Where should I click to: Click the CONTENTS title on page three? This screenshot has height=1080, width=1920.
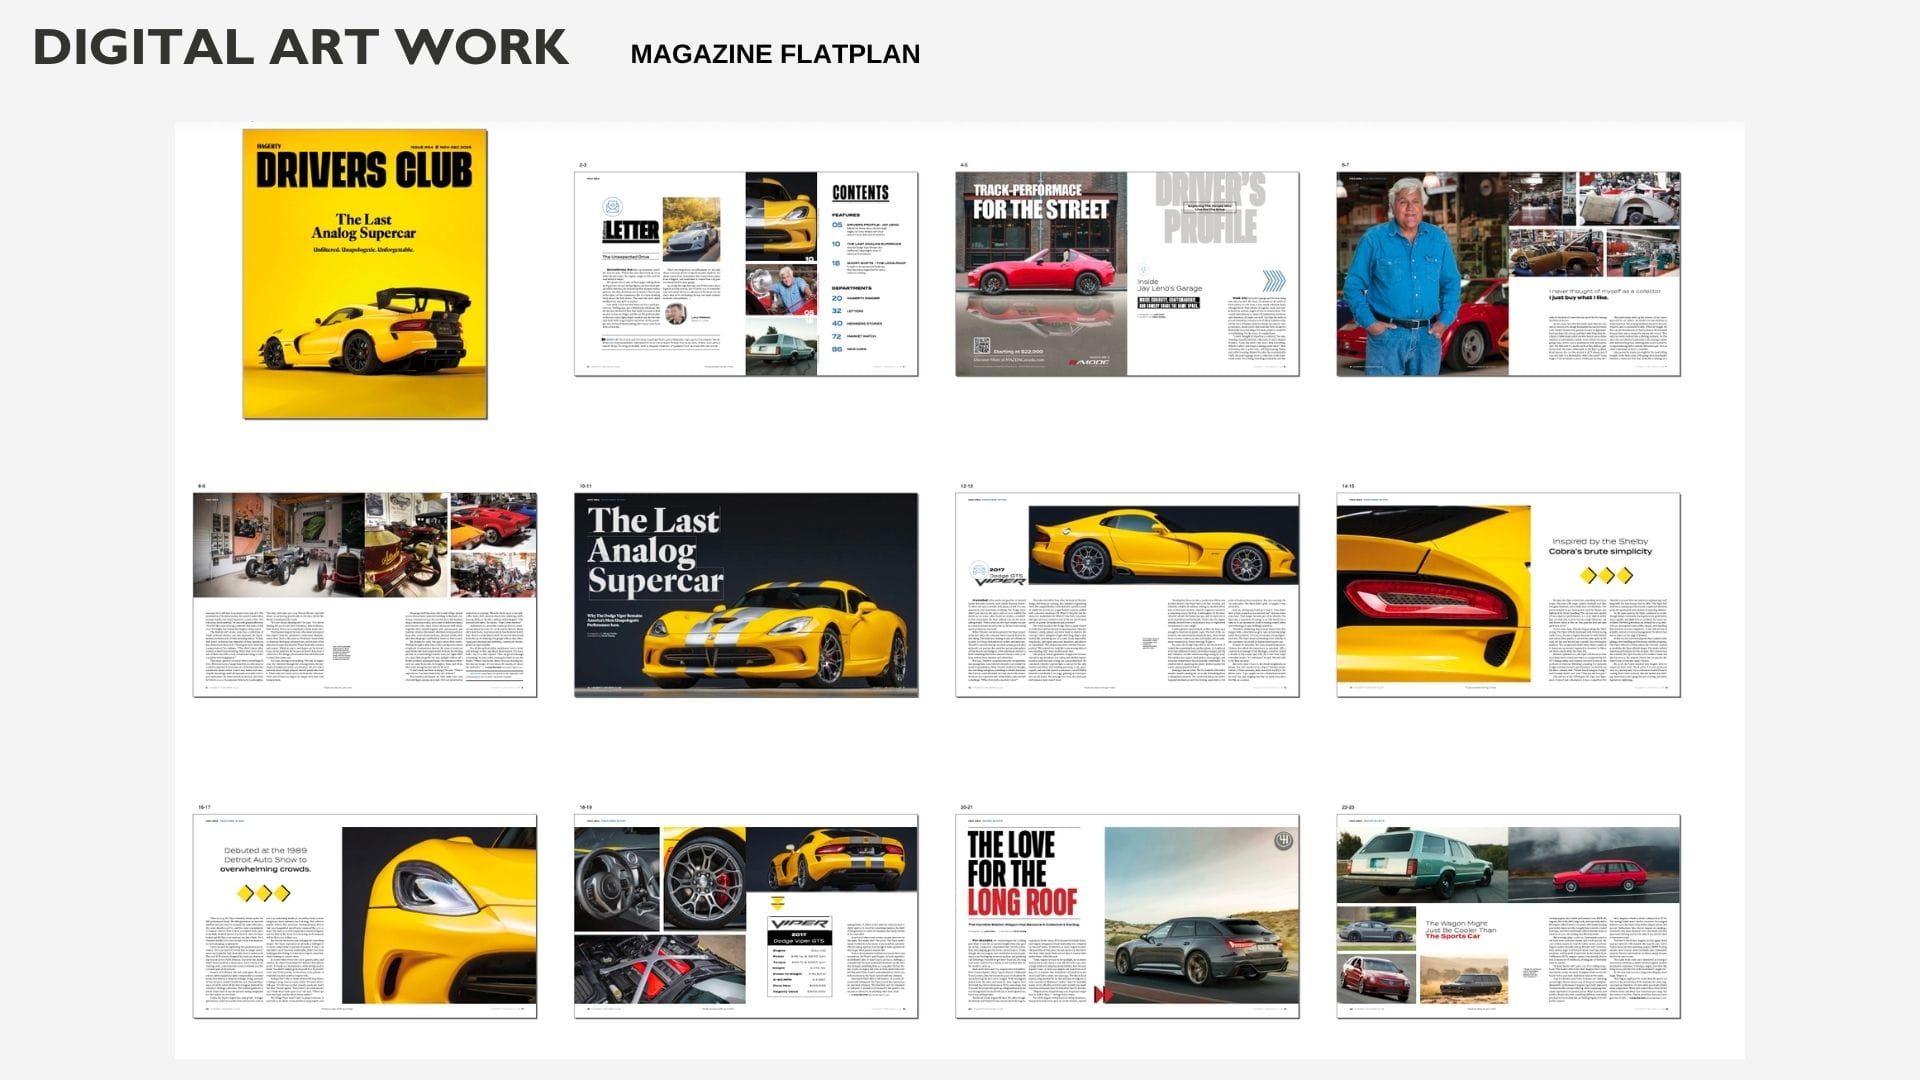(860, 193)
